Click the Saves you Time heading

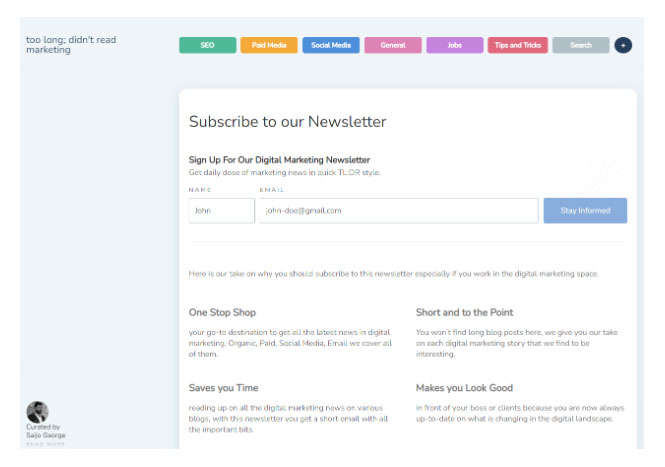(x=224, y=388)
